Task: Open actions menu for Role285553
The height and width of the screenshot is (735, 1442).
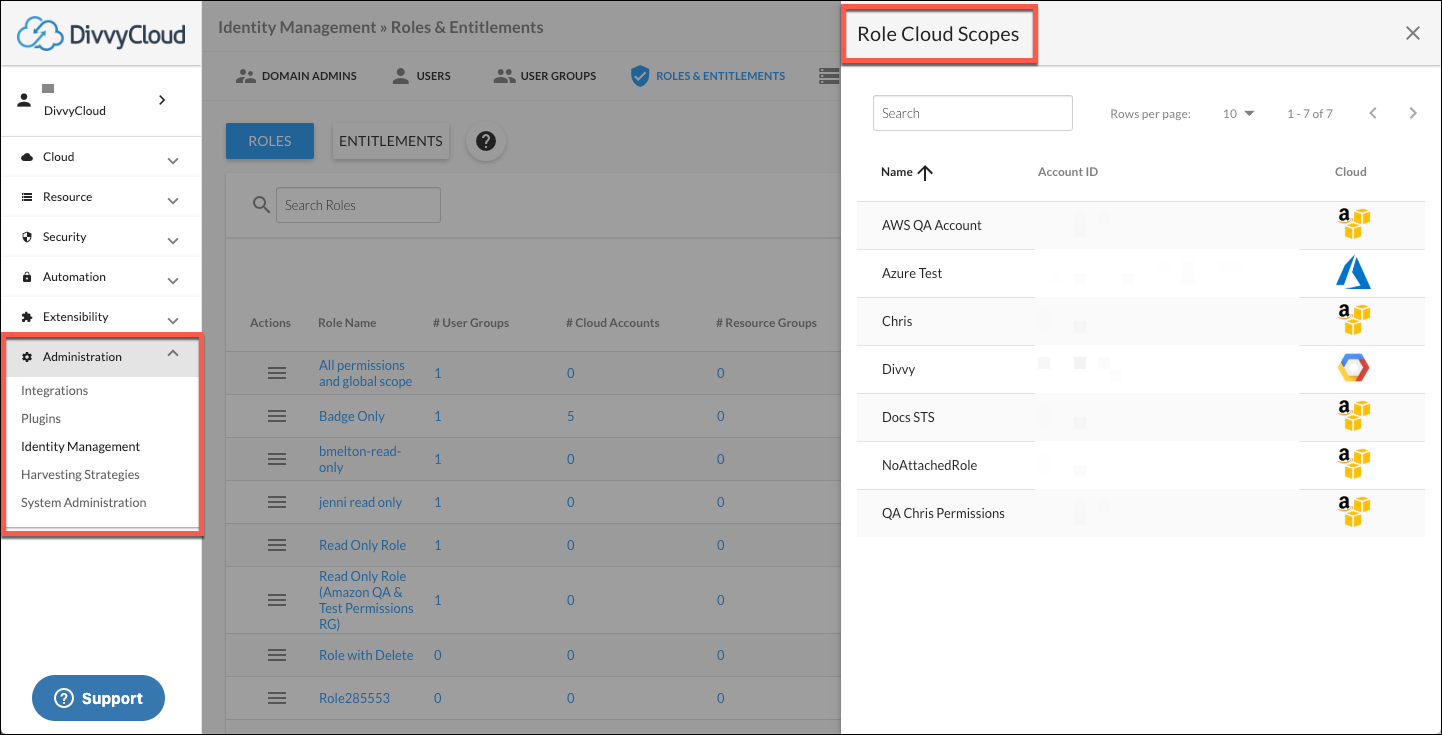Action: click(277, 698)
